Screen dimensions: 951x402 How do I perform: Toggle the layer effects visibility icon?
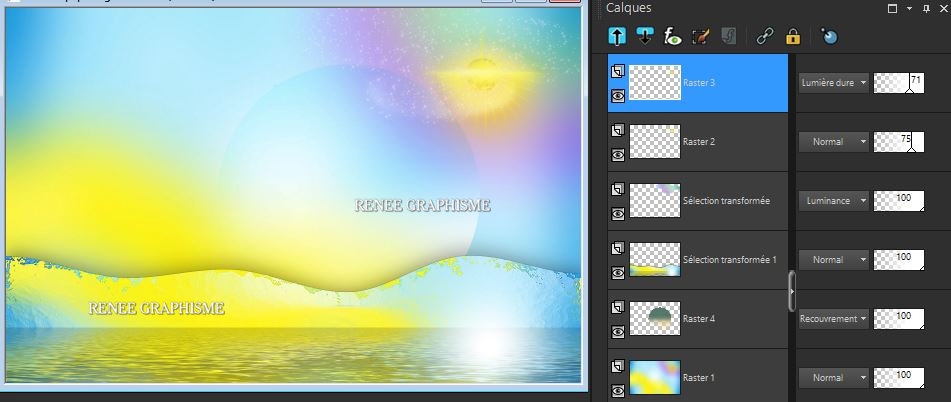(673, 36)
